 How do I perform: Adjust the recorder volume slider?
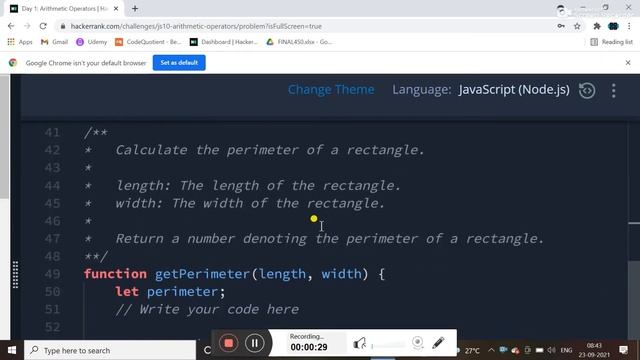(x=388, y=346)
